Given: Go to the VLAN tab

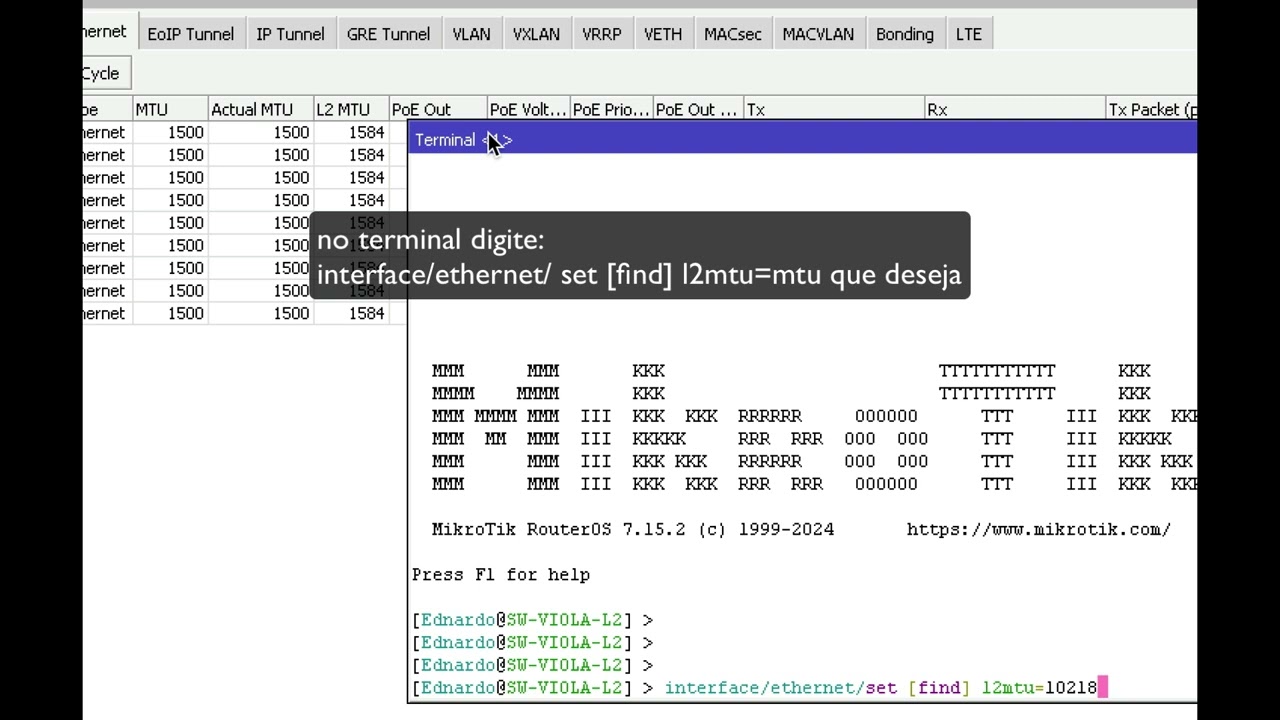Looking at the screenshot, I should point(471,34).
